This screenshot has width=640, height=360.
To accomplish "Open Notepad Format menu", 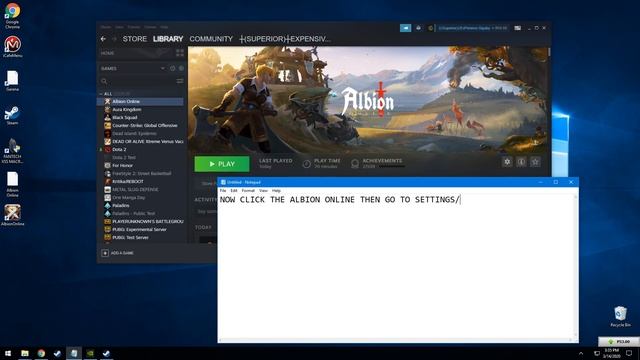I will point(248,191).
